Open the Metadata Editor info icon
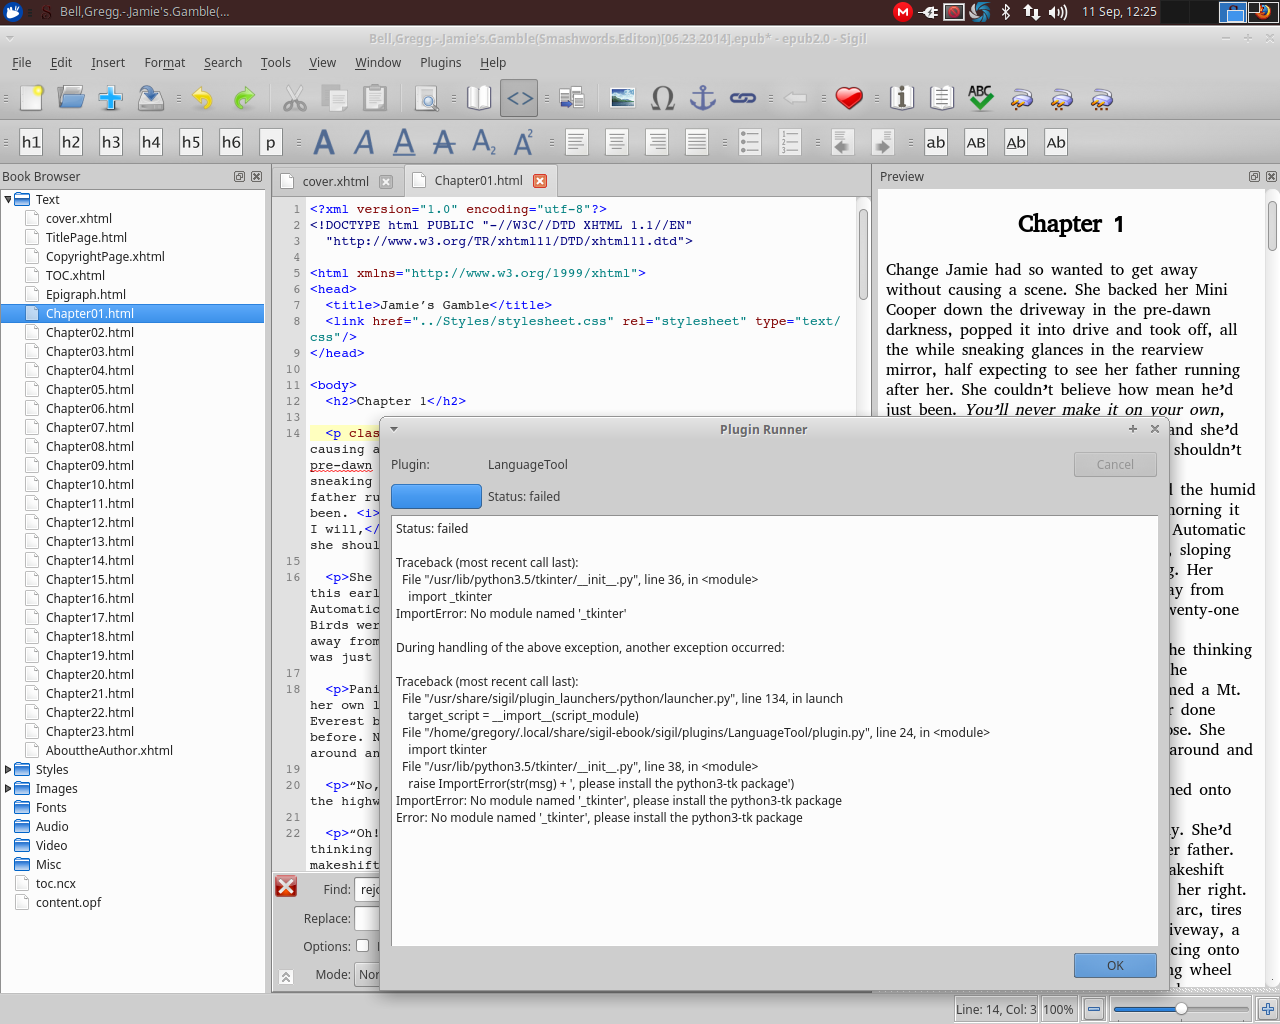Viewport: 1280px width, 1024px height. point(902,98)
